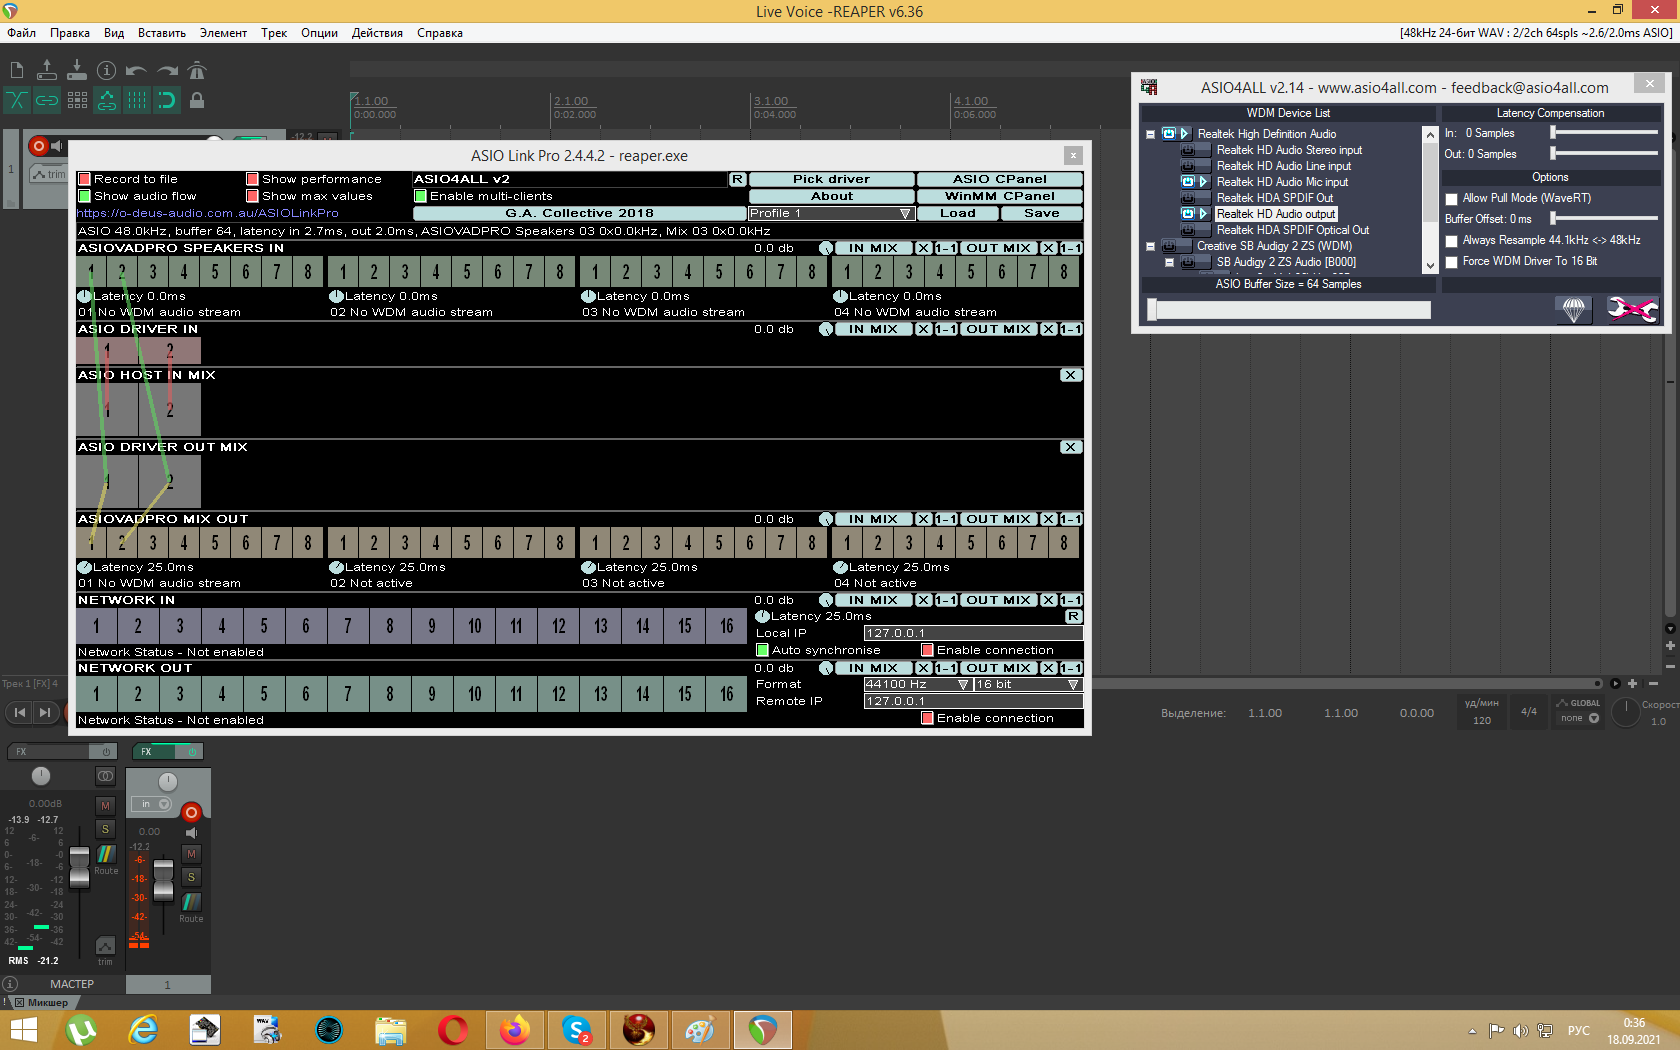Click the Windows Start button

(x=23, y=1029)
